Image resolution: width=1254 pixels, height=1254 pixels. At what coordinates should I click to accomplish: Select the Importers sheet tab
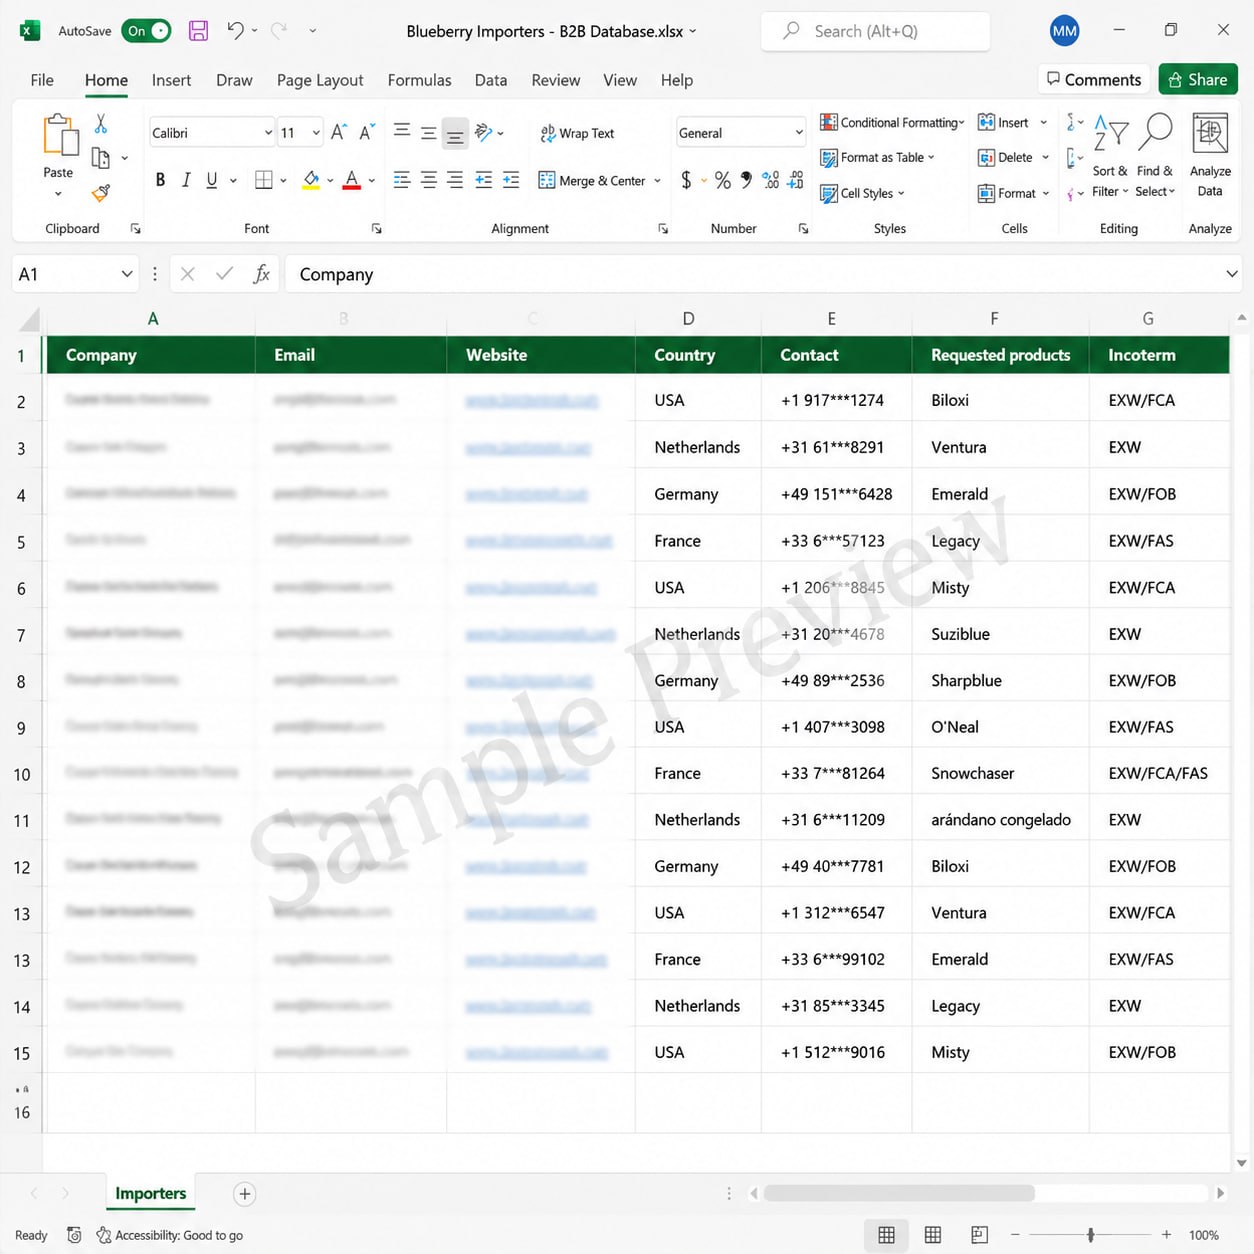click(x=150, y=1193)
